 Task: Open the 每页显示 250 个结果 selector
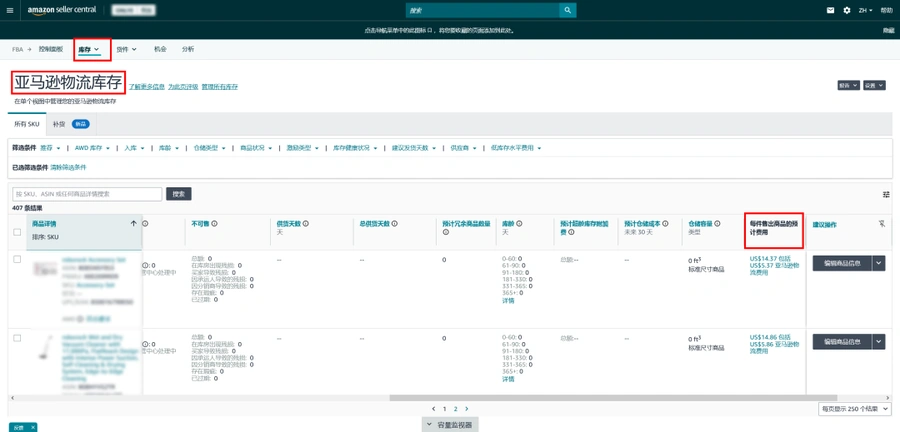[855, 408]
